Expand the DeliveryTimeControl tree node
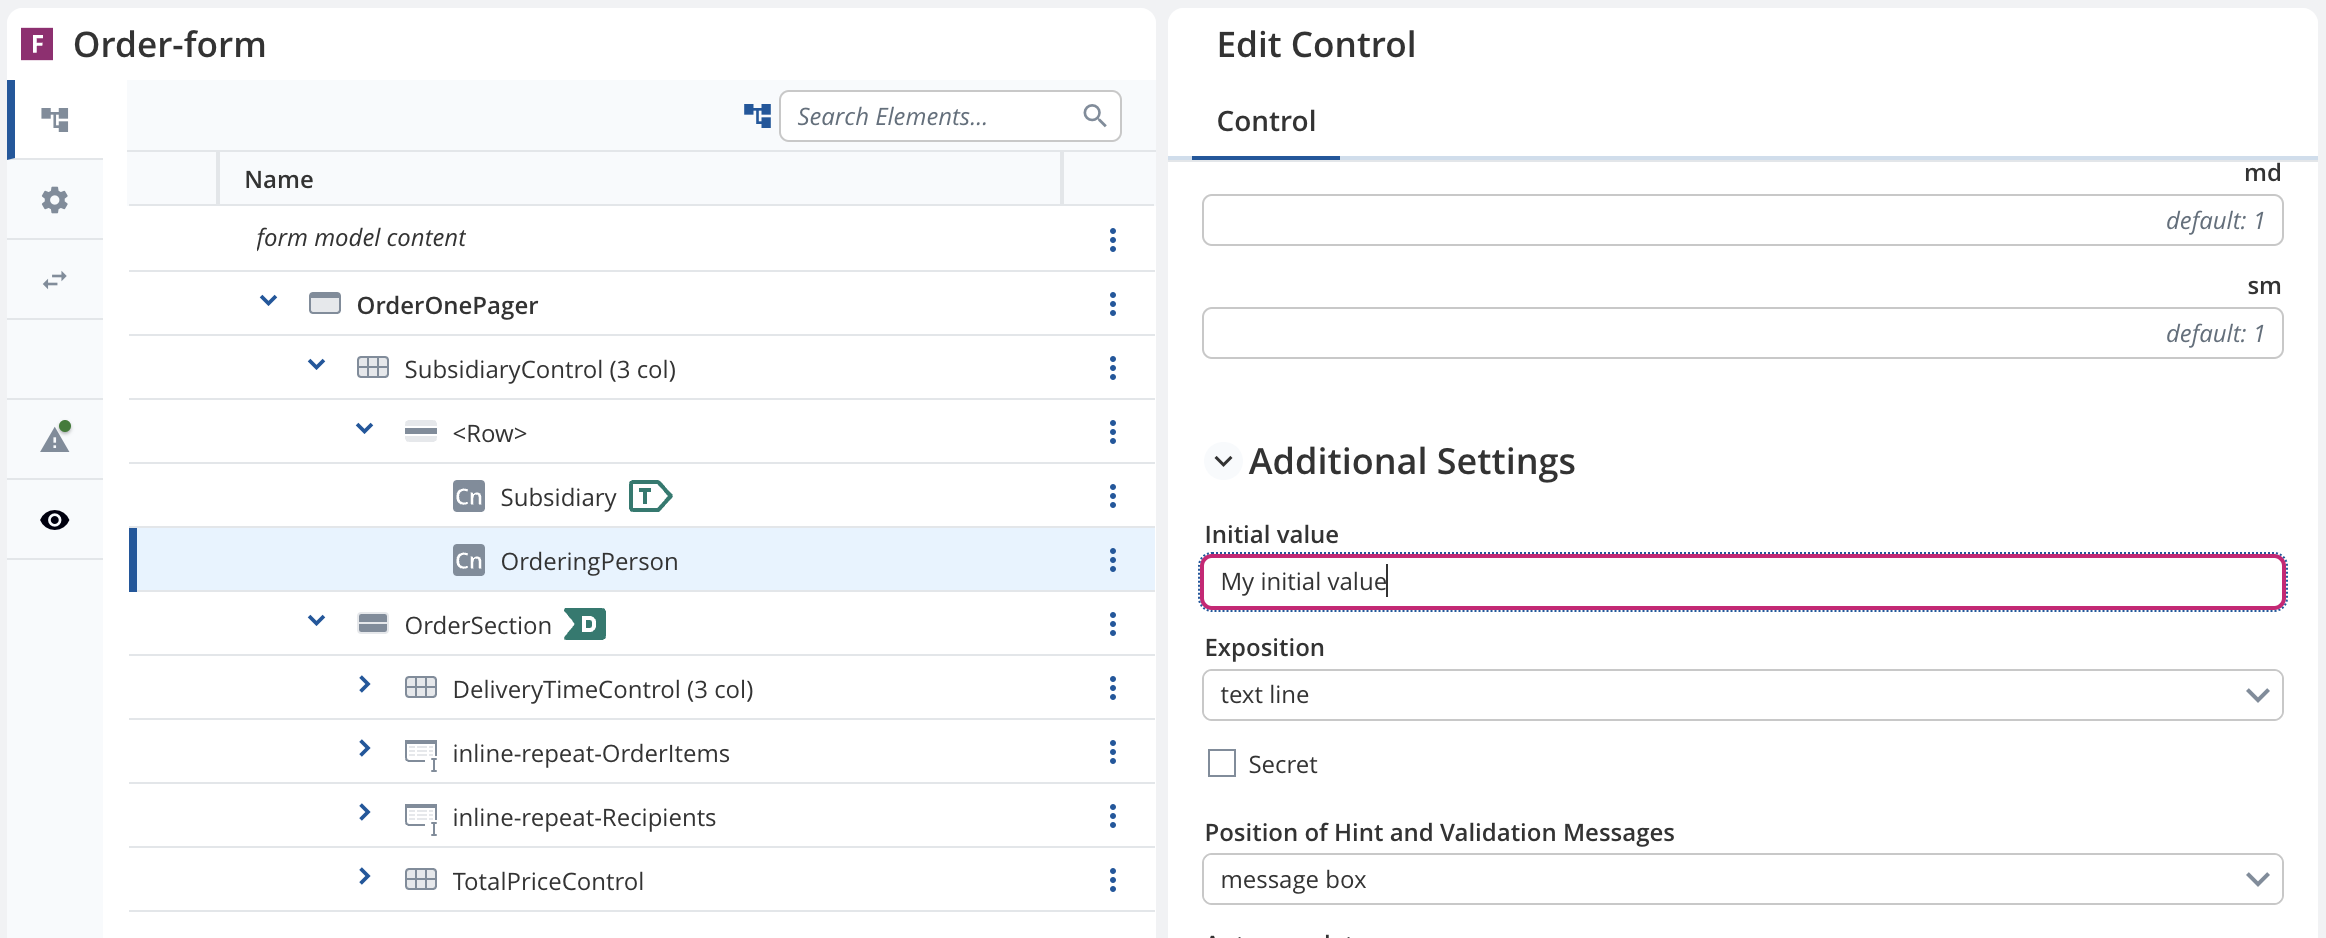The height and width of the screenshot is (938, 2326). 364,685
